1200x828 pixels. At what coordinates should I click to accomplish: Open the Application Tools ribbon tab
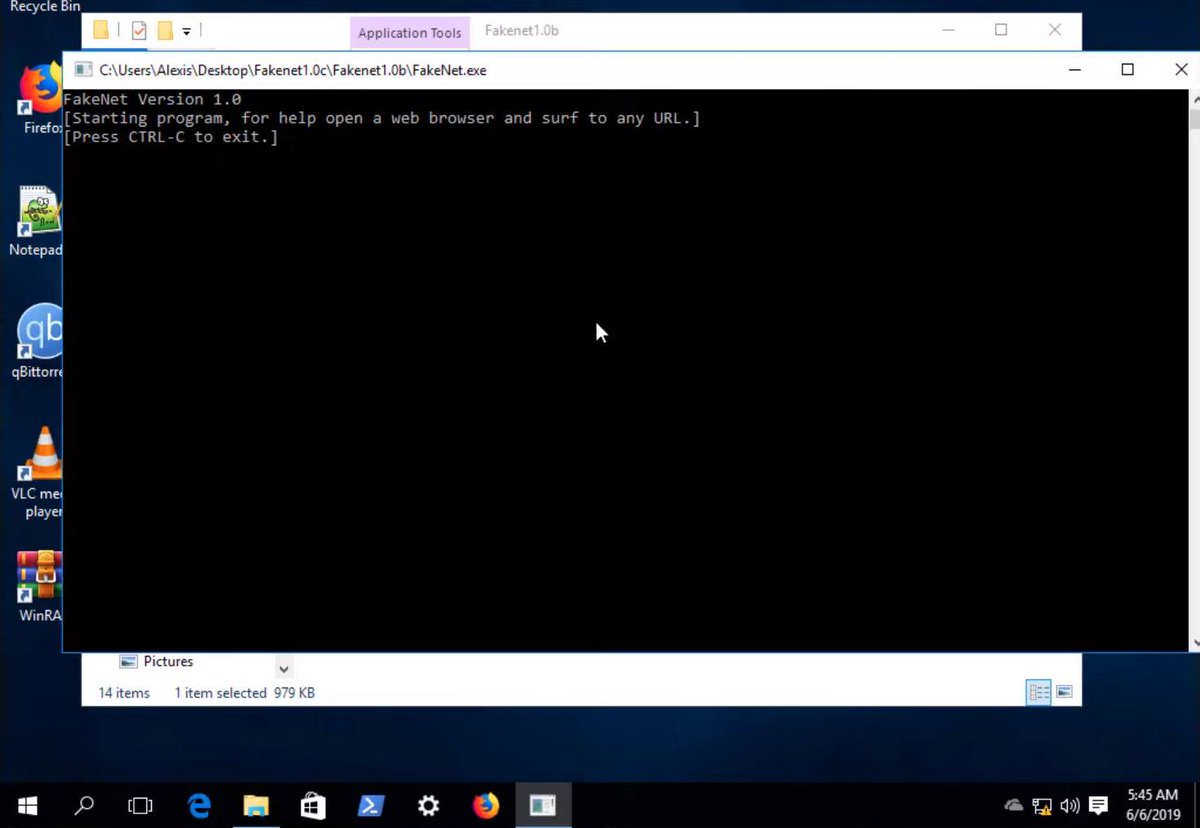pos(410,32)
